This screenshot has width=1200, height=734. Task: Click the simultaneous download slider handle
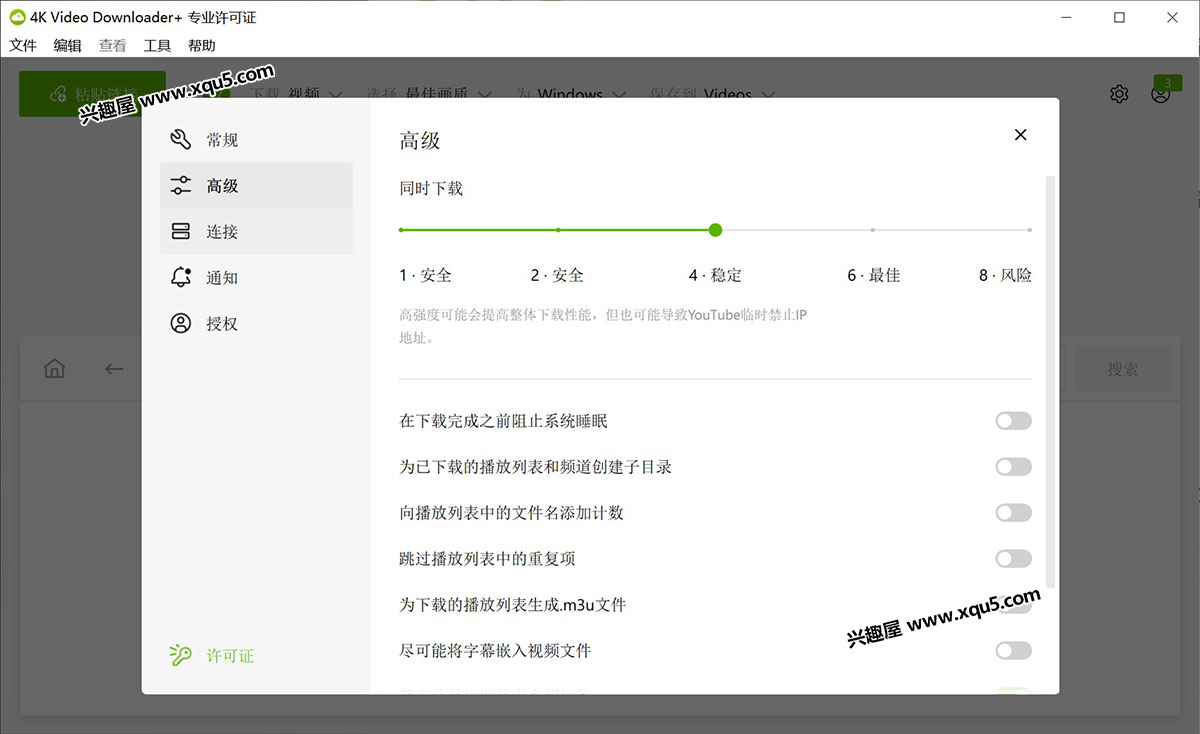[715, 230]
